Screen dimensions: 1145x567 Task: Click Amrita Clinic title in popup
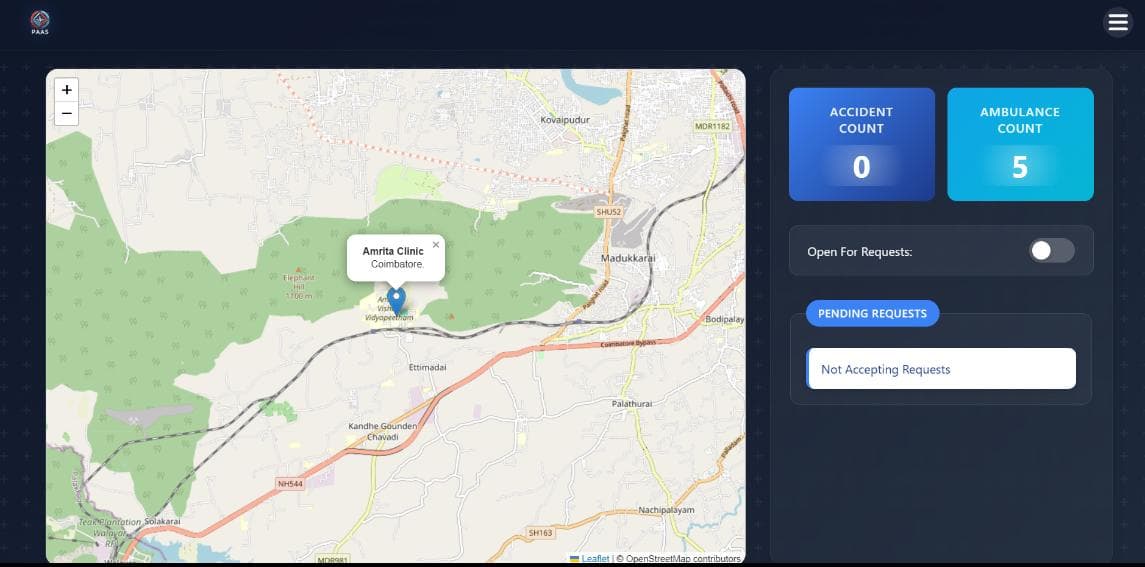(x=393, y=251)
